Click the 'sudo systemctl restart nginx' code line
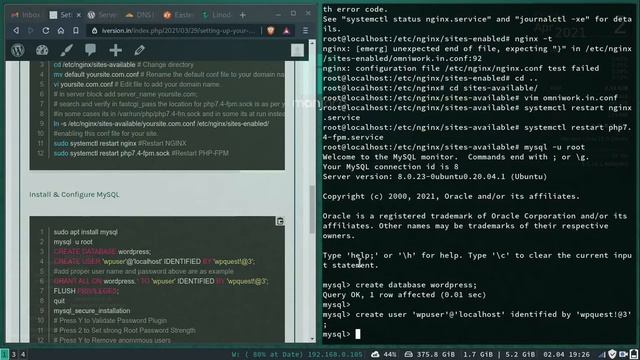Viewport: 640px width, 360px height. pos(120,143)
